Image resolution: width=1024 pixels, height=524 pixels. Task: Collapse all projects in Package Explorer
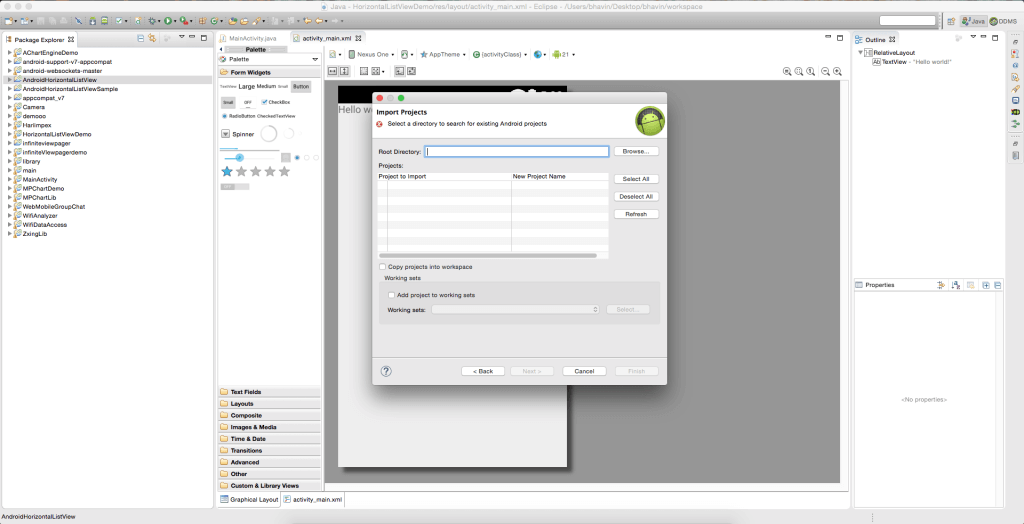click(140, 38)
